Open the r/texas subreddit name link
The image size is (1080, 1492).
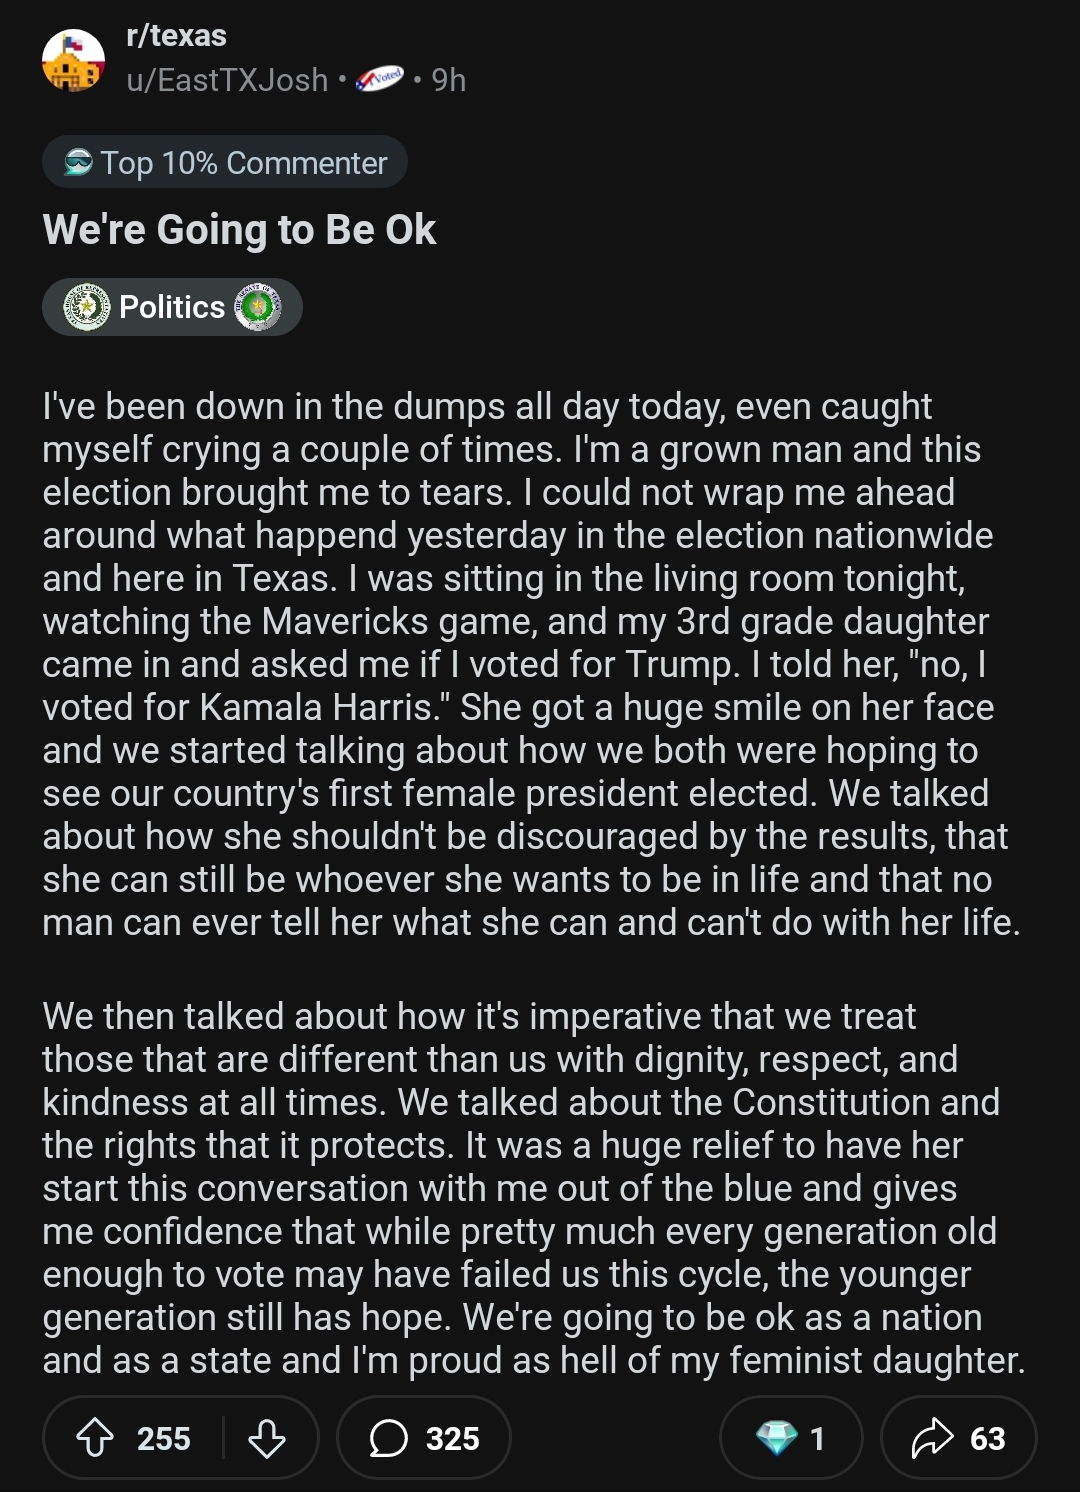coord(176,36)
